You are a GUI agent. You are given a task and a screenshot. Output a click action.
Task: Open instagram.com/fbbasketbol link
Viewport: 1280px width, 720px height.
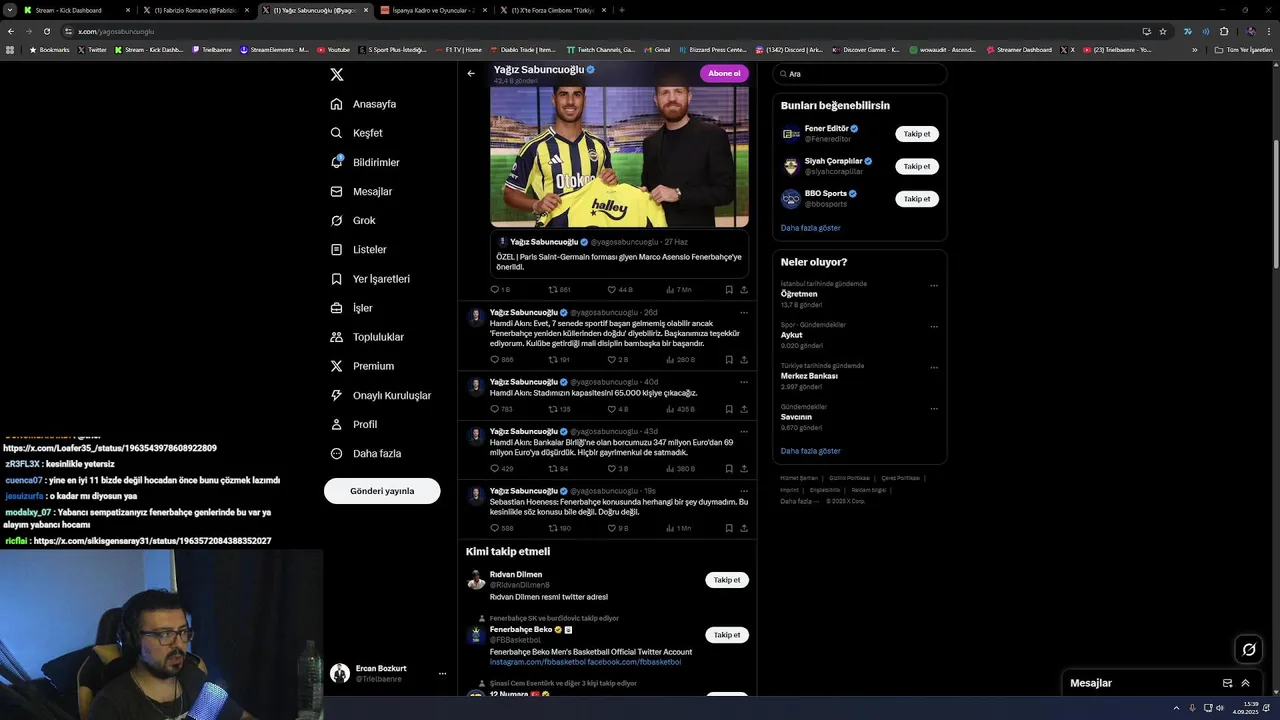[x=537, y=662]
